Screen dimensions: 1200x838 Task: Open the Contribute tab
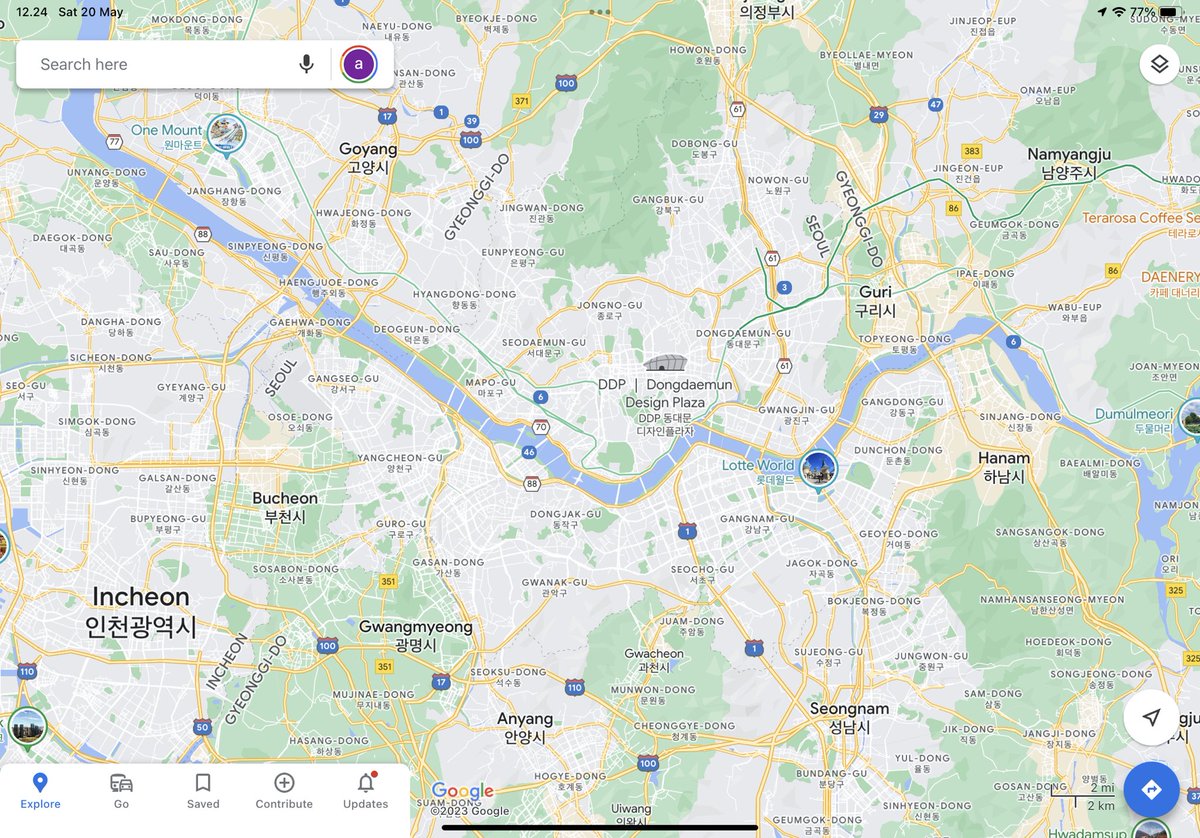(284, 791)
